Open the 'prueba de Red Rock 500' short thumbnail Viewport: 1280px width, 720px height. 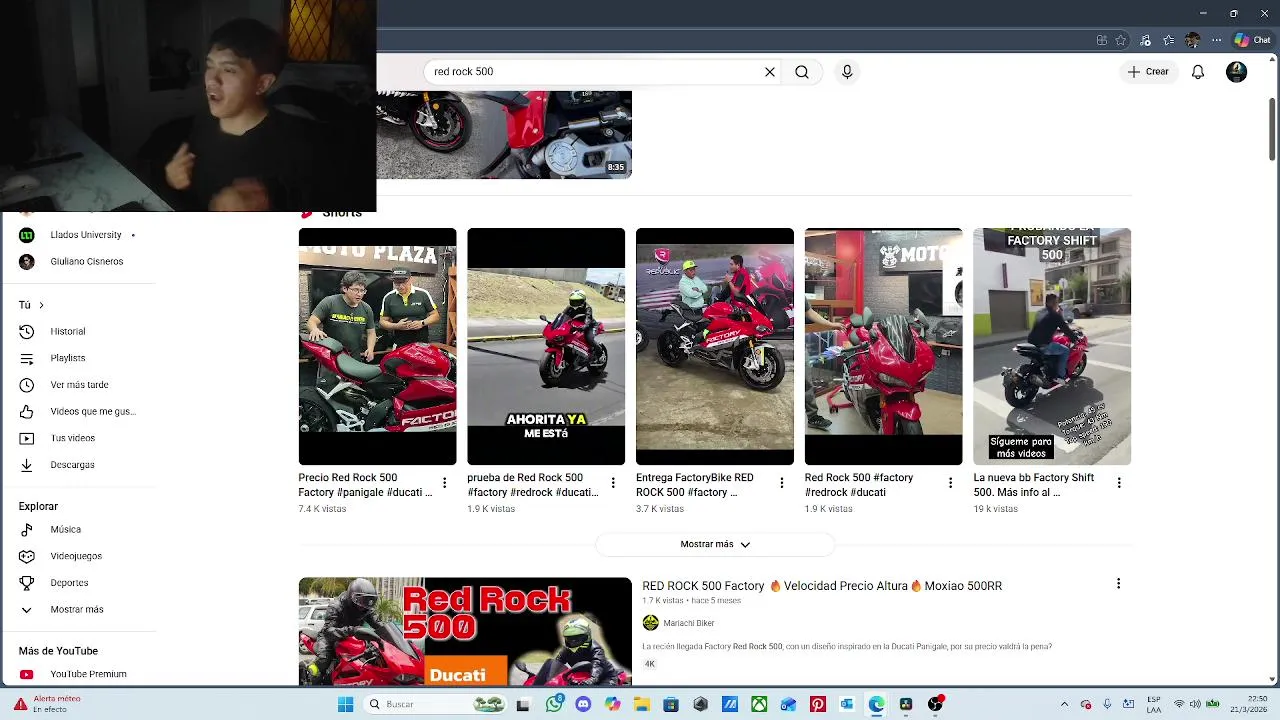[x=546, y=346]
